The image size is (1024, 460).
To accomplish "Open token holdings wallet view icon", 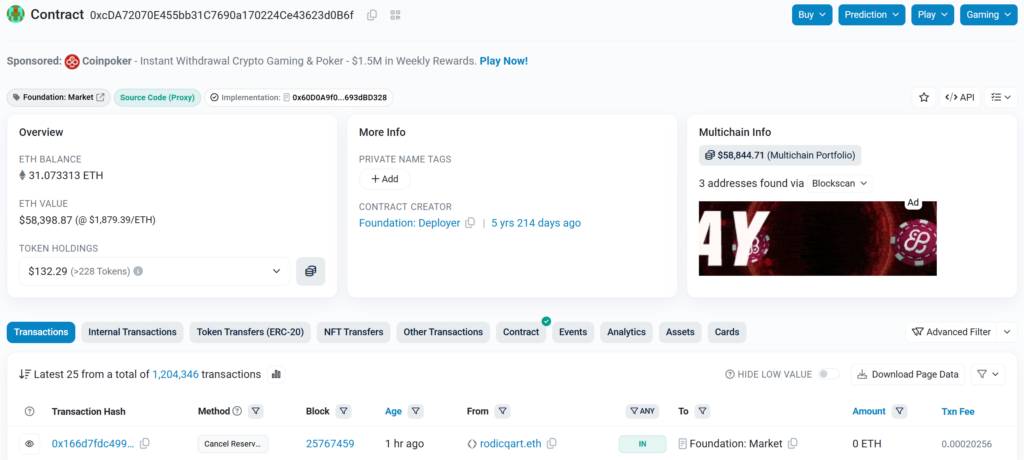I will click(x=311, y=271).
